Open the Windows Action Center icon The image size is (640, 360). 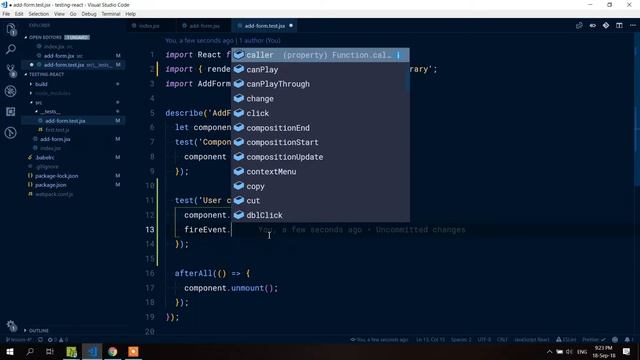[627, 351]
